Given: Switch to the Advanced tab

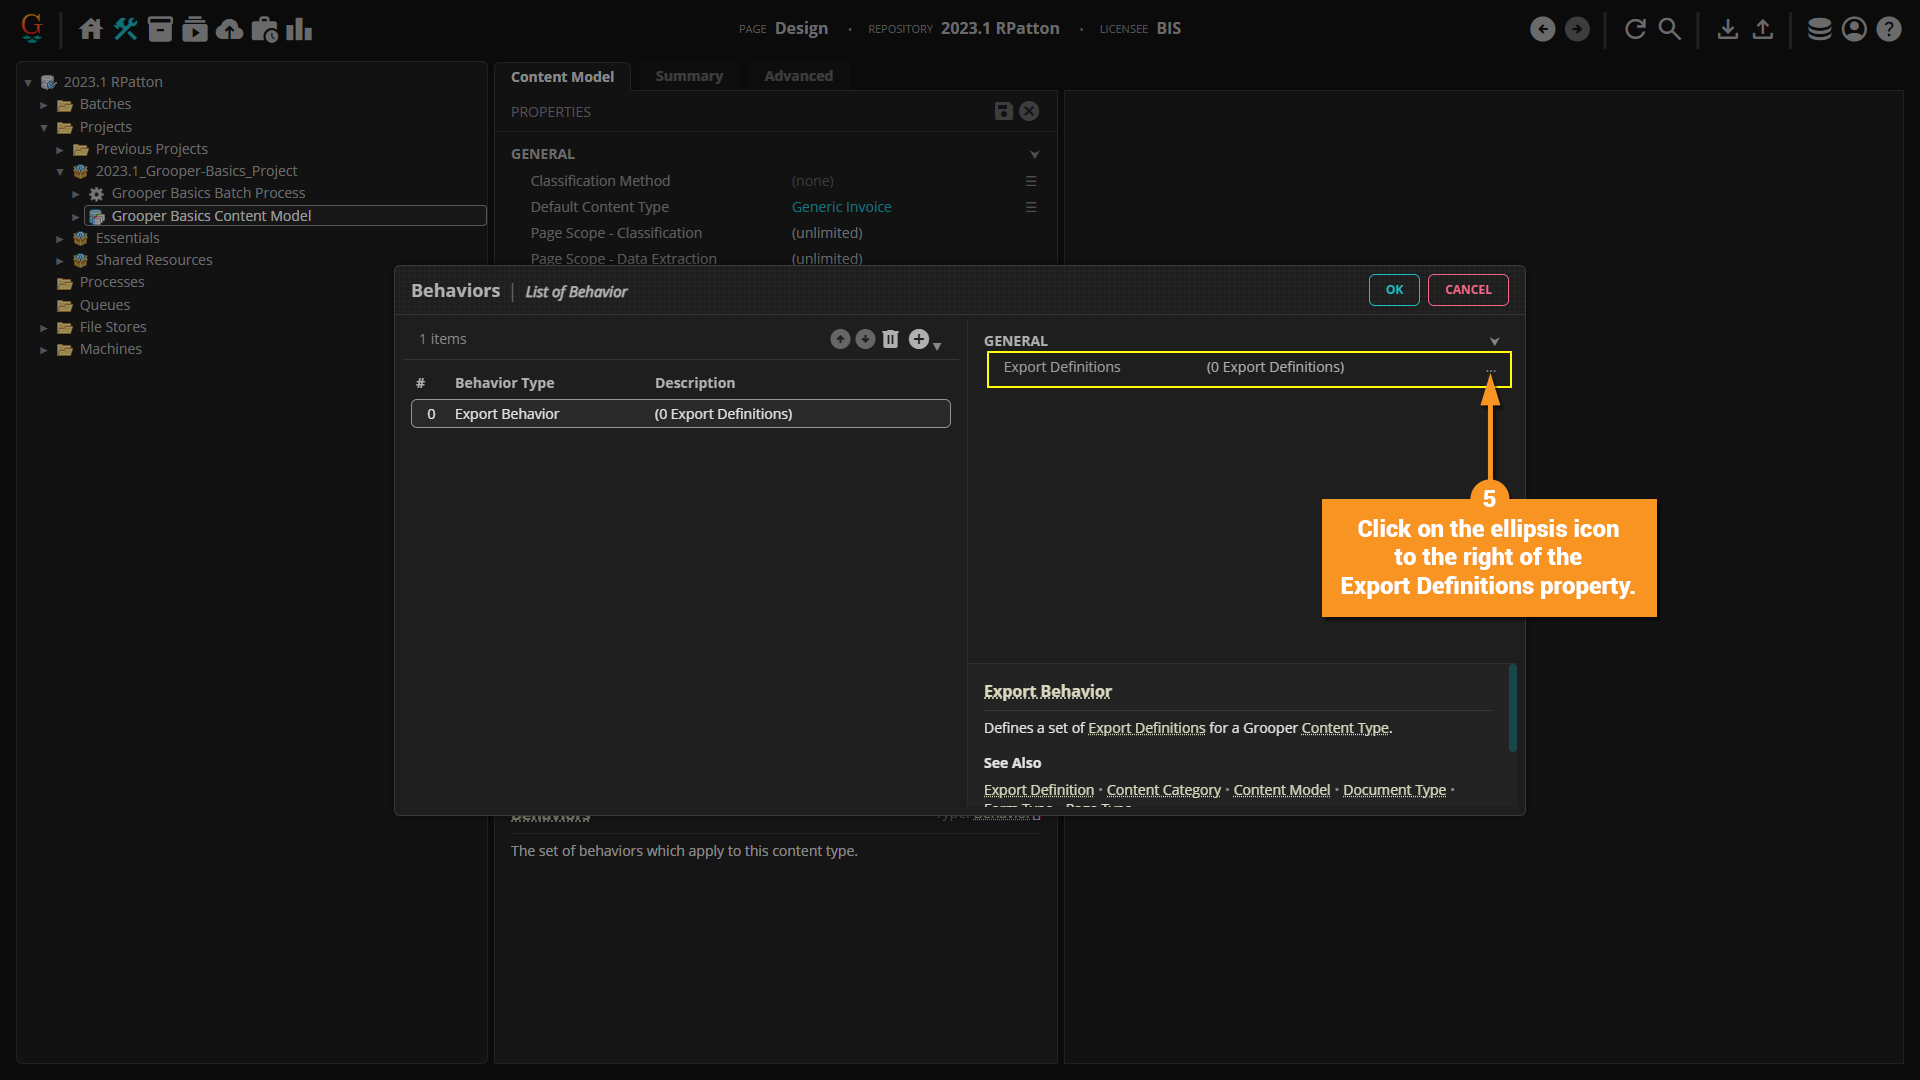Looking at the screenshot, I should click(798, 76).
